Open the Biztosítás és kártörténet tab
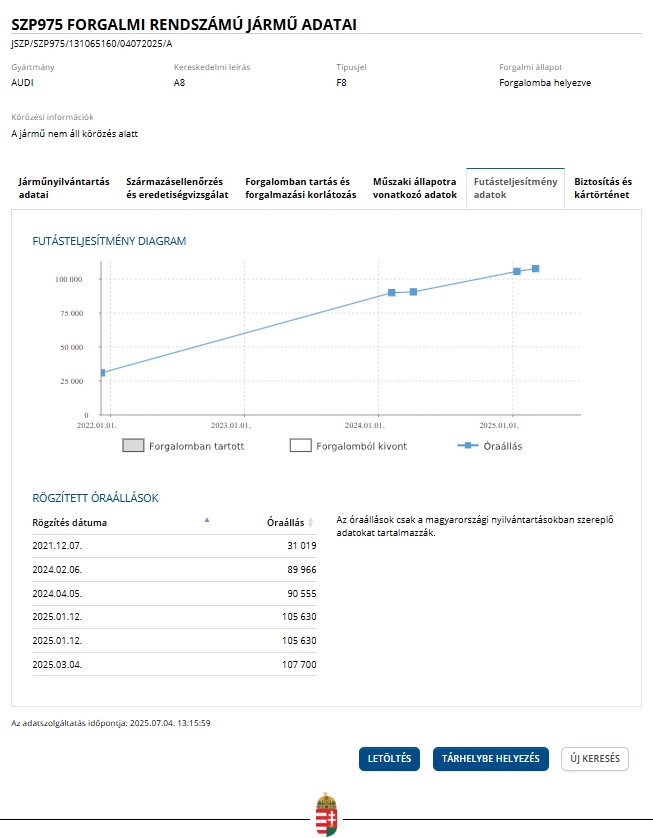 (603, 188)
